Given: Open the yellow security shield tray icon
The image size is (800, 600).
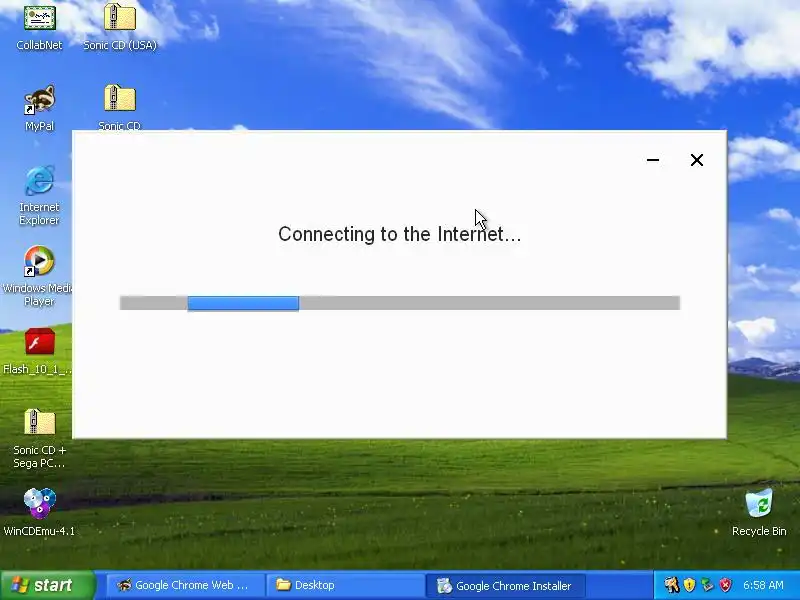Looking at the screenshot, I should click(689, 585).
